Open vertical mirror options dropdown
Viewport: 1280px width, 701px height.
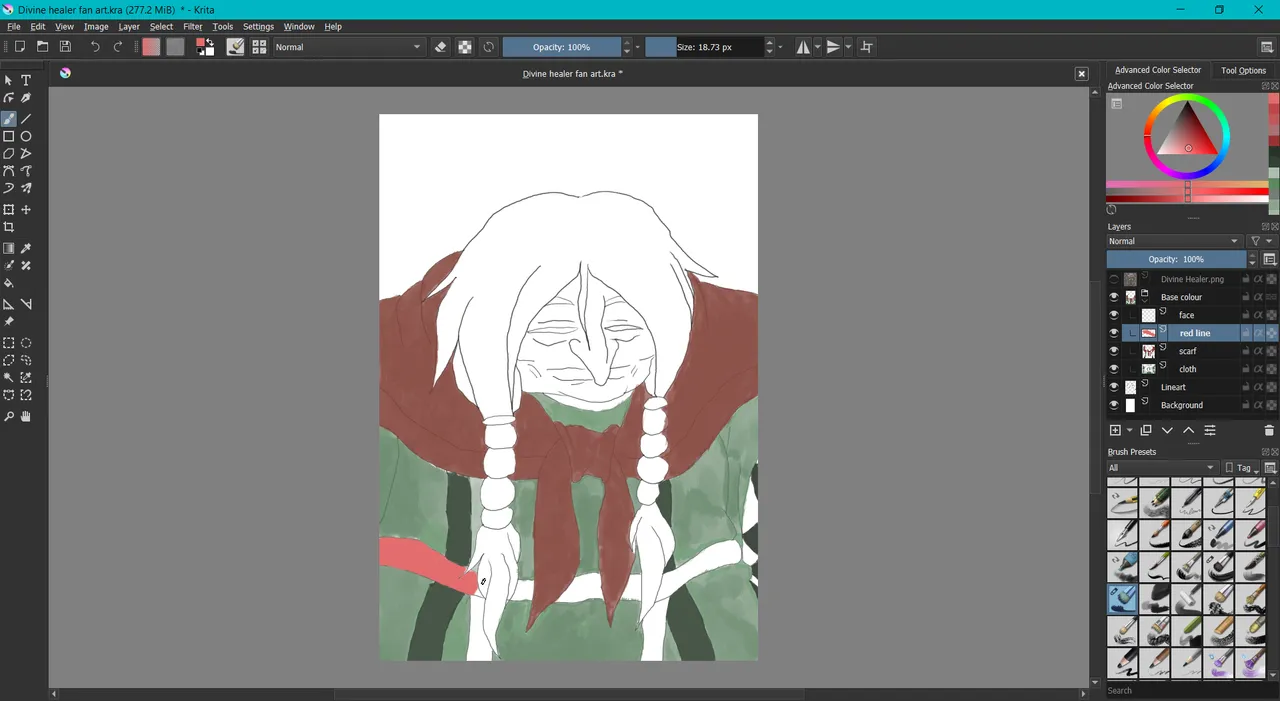848,47
